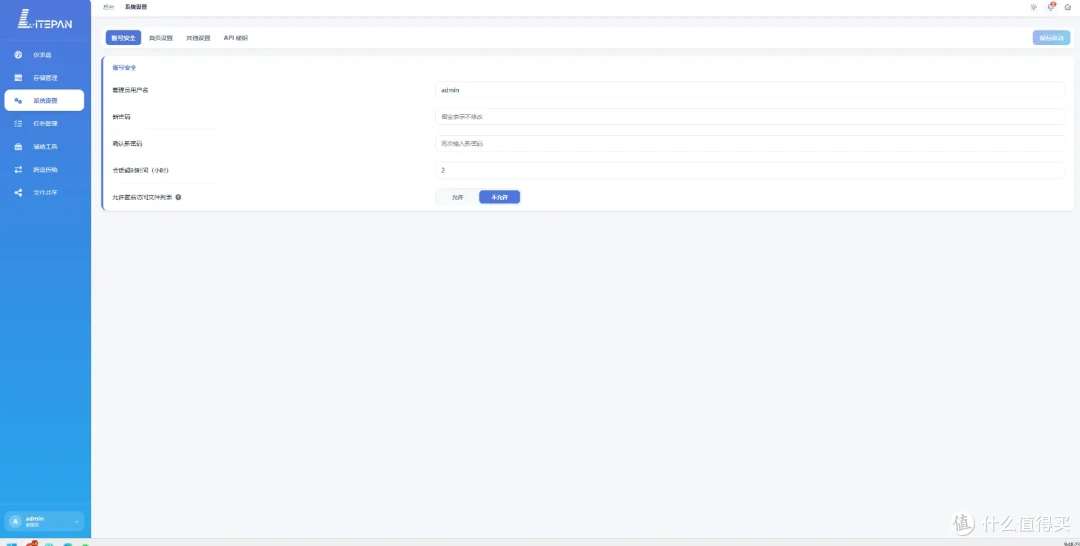Toggle light theme via the sun icon
This screenshot has height=546, width=1080.
click(1033, 7)
